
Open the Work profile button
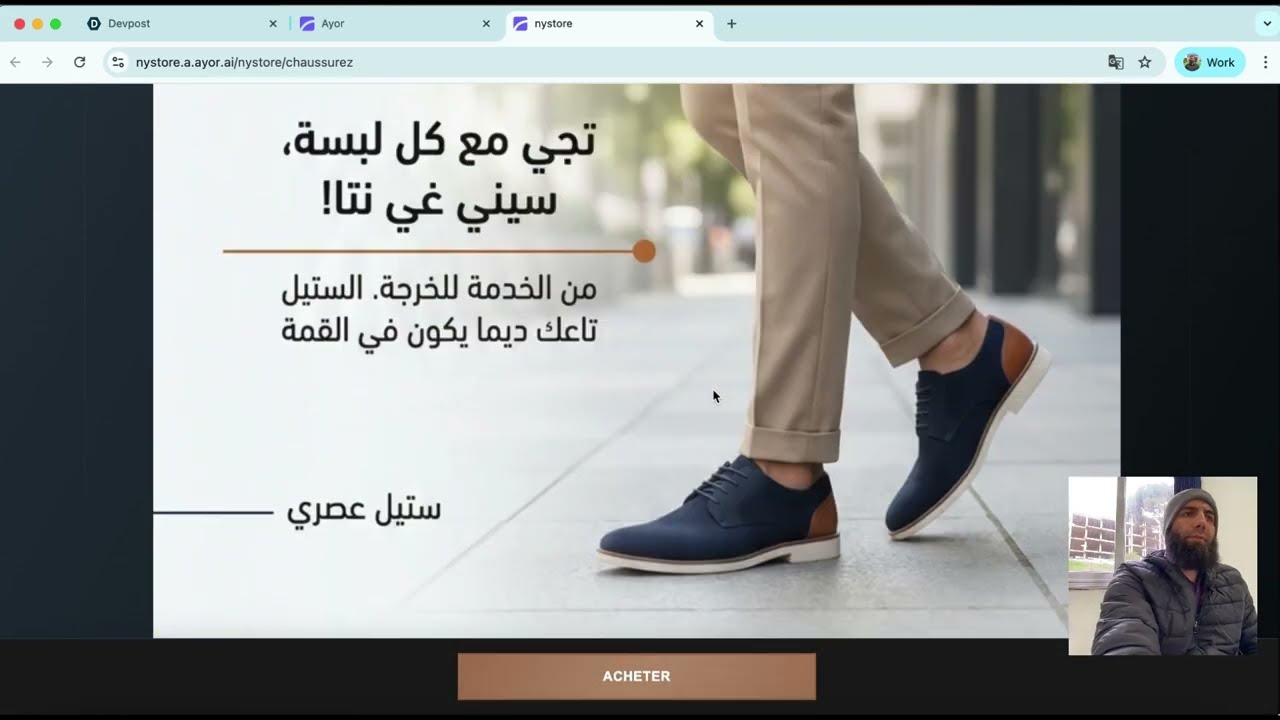tap(1209, 62)
